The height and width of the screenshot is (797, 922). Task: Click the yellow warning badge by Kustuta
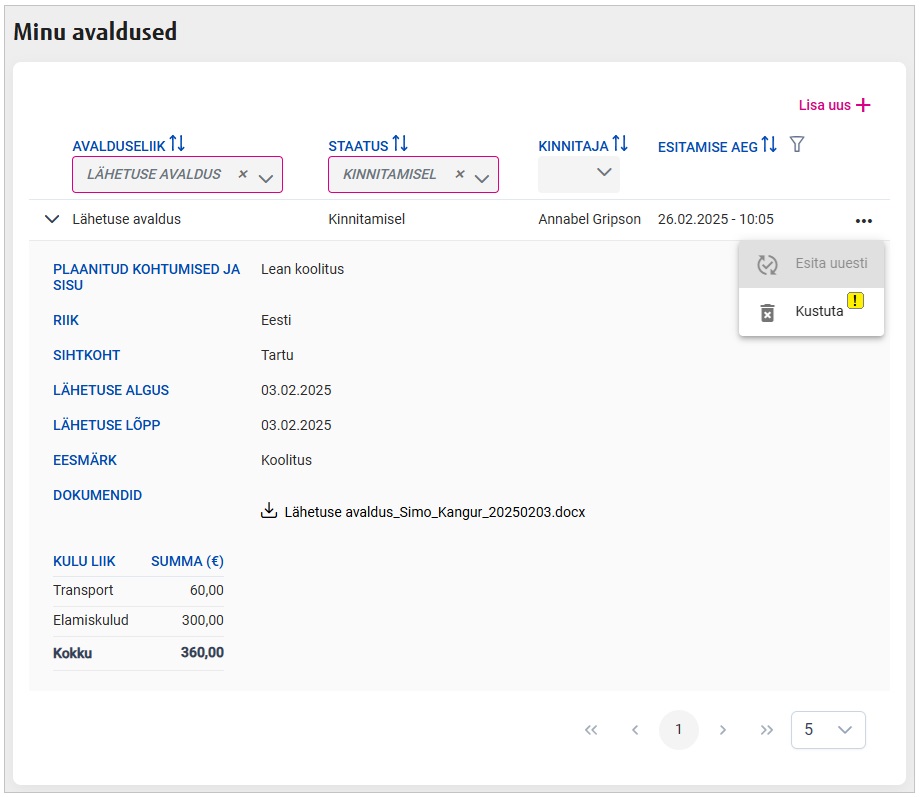pyautogui.click(x=855, y=300)
